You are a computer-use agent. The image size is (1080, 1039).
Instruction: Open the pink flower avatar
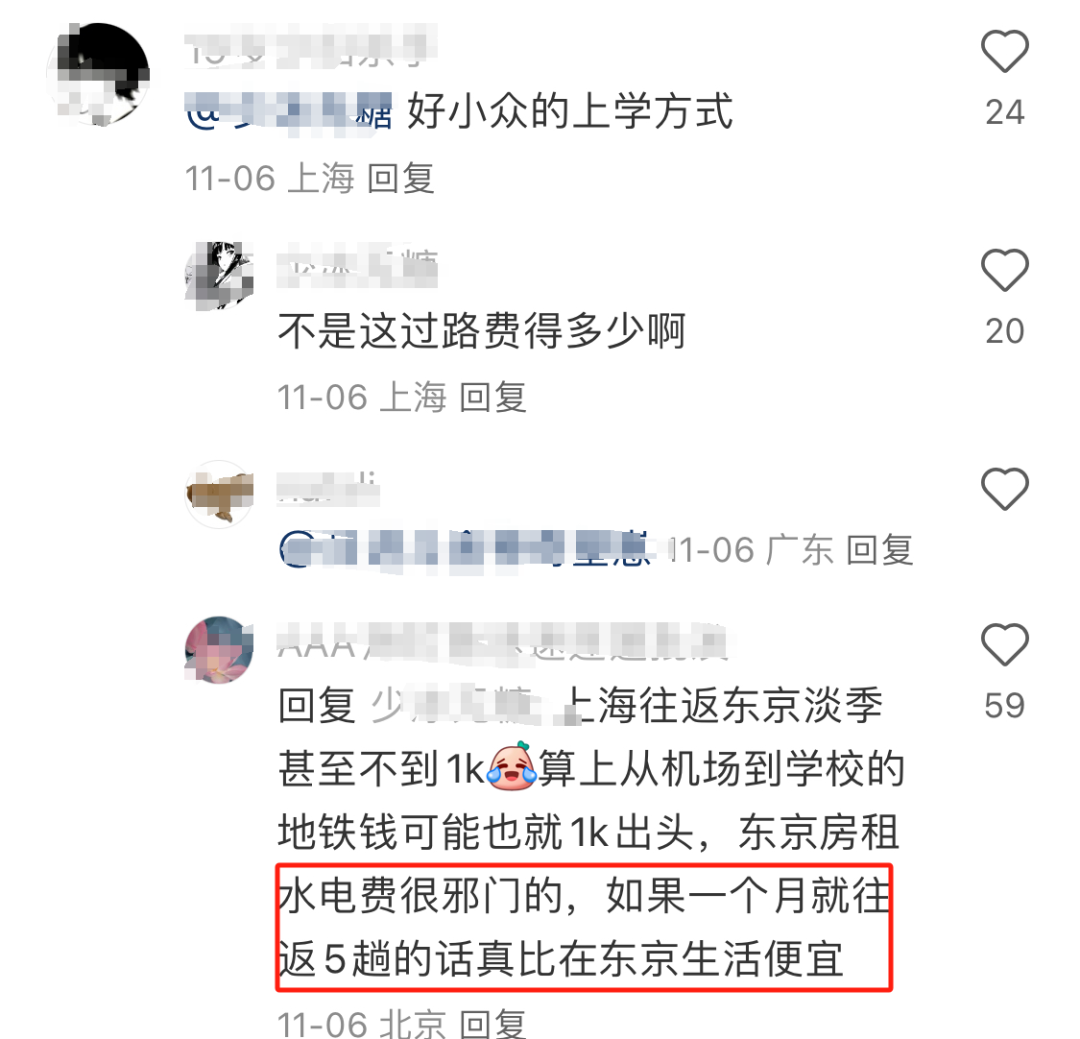[220, 649]
